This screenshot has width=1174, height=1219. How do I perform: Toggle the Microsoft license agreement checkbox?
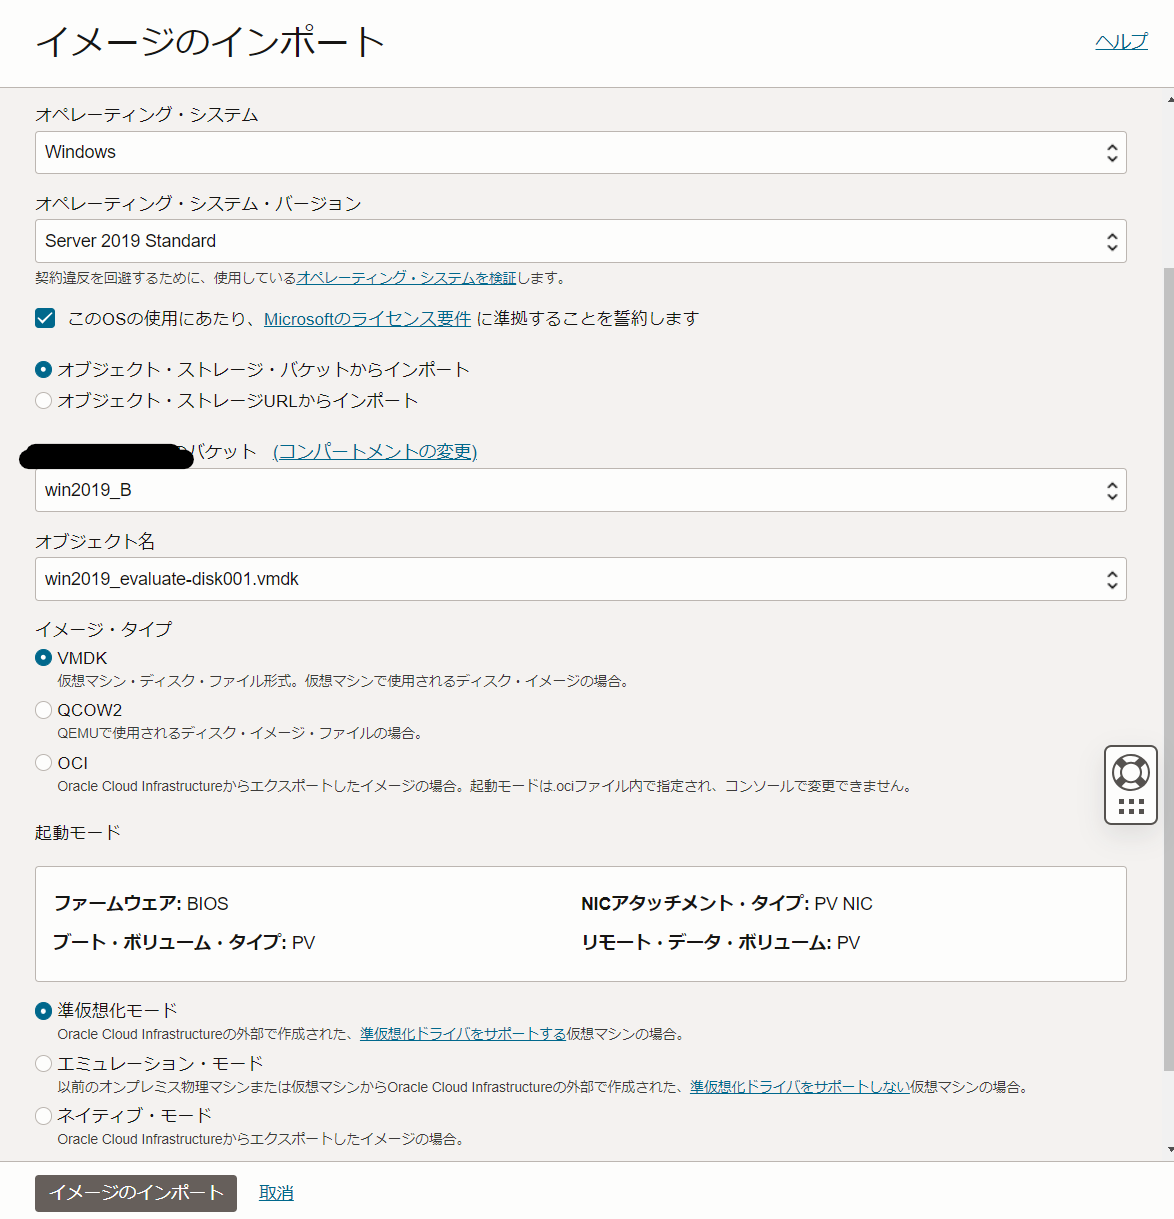click(x=45, y=318)
